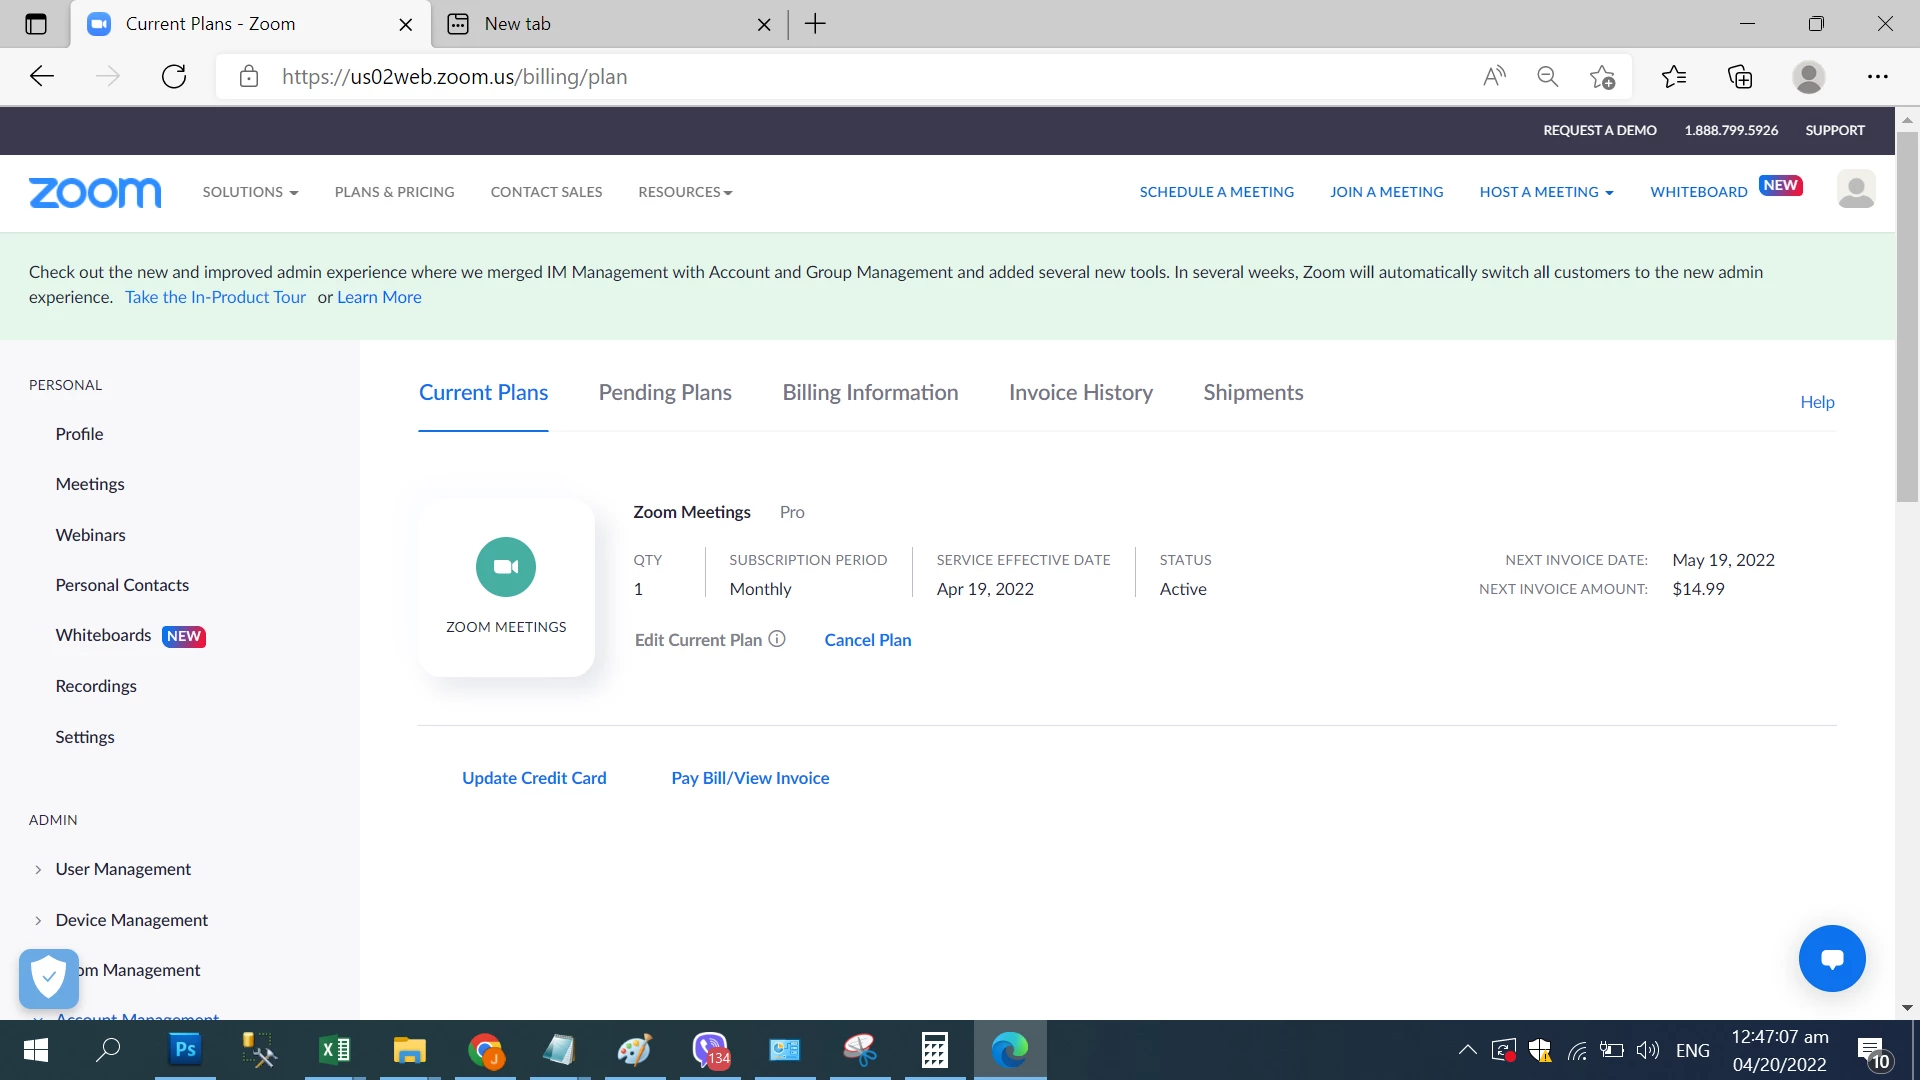Click the Zoom logo in header
This screenshot has height=1080, width=1920.
pos(95,192)
